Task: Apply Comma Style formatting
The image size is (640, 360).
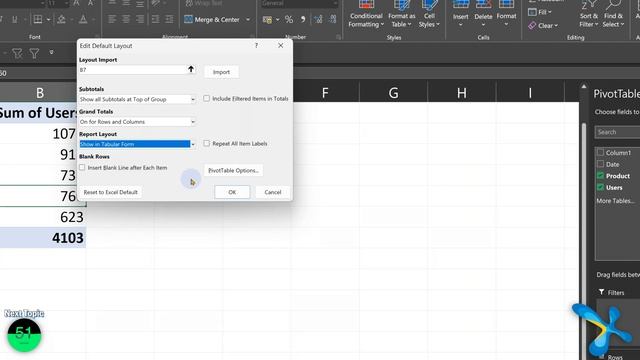Action: coord(303,20)
